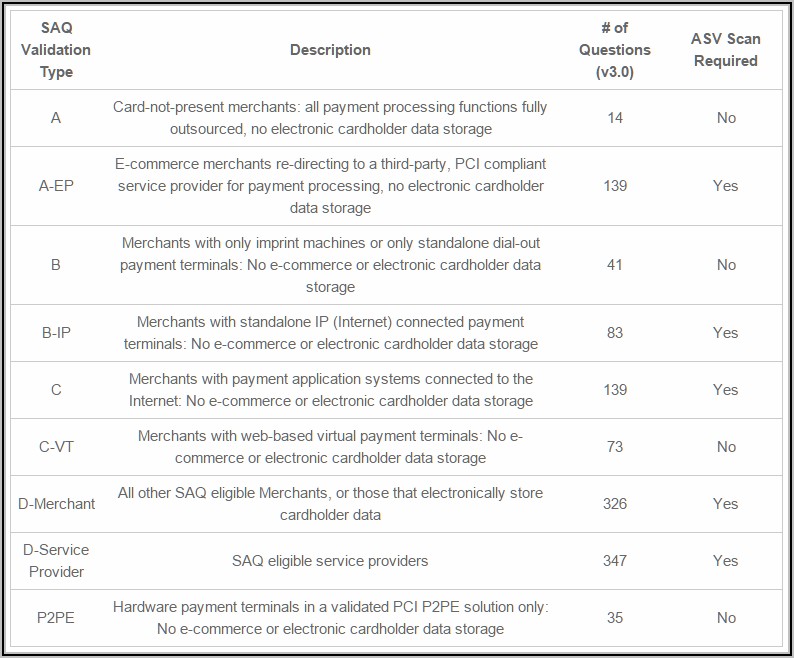Click the ASV scan "No" in the P2PE row
The image size is (794, 658).
tap(726, 618)
